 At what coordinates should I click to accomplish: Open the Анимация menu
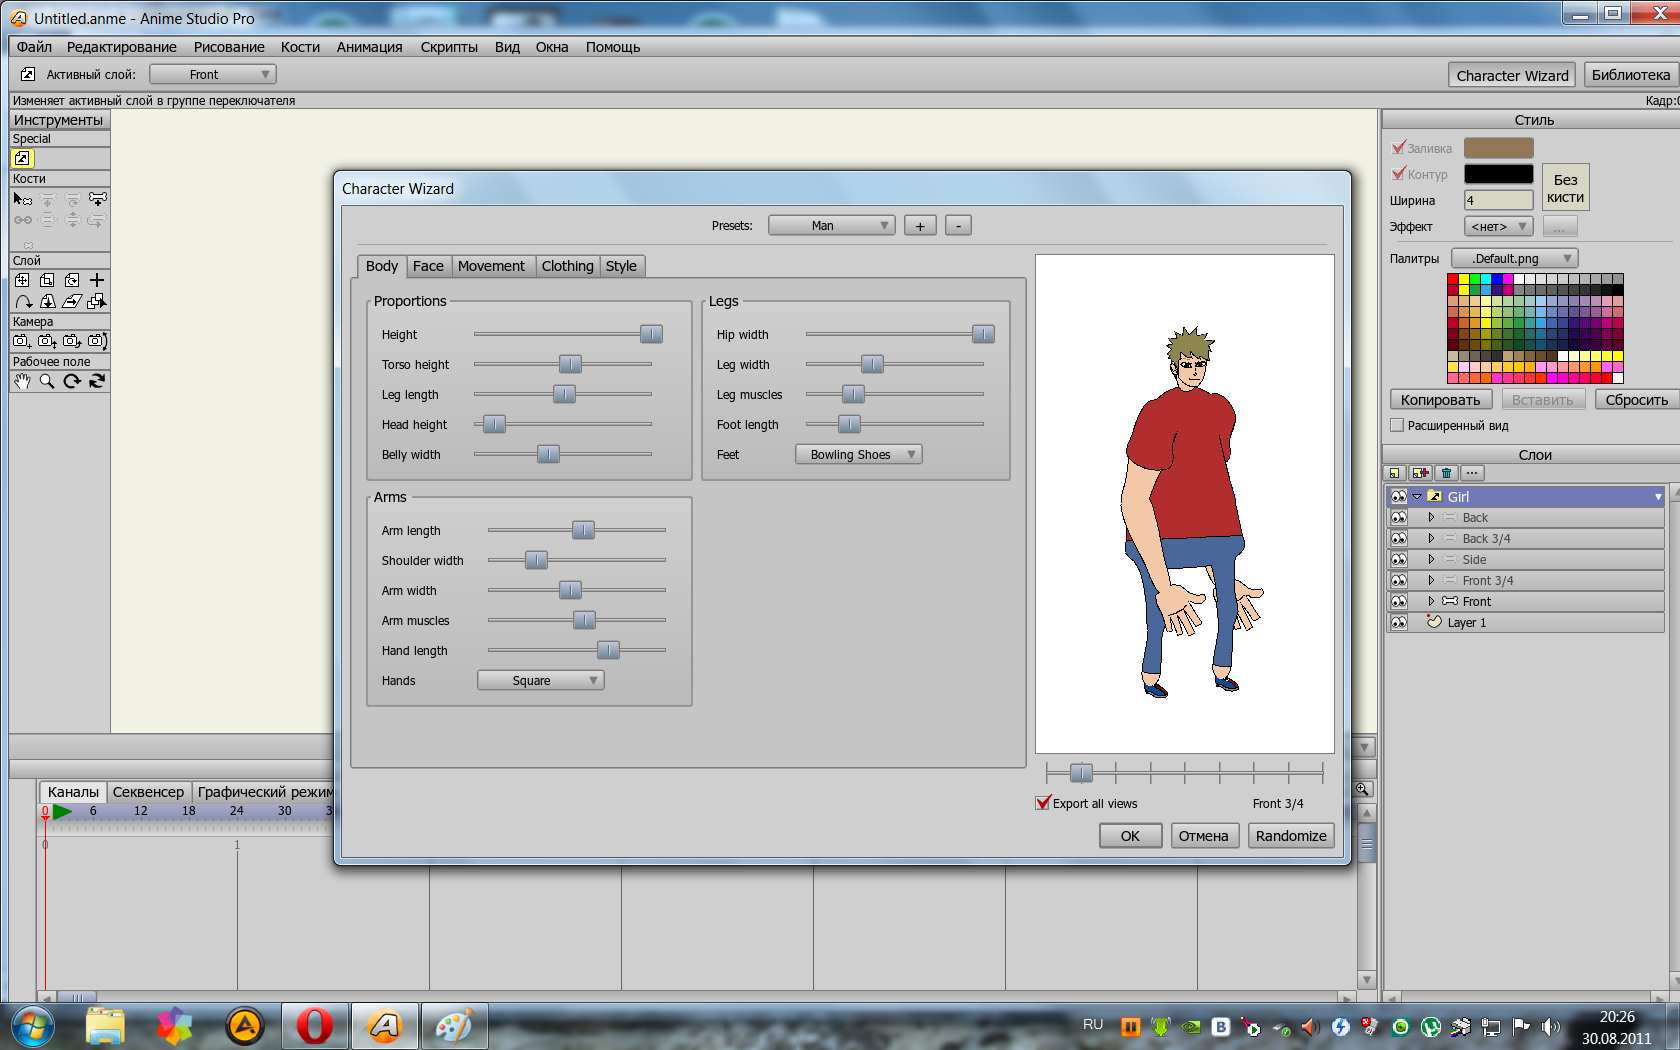[x=369, y=47]
